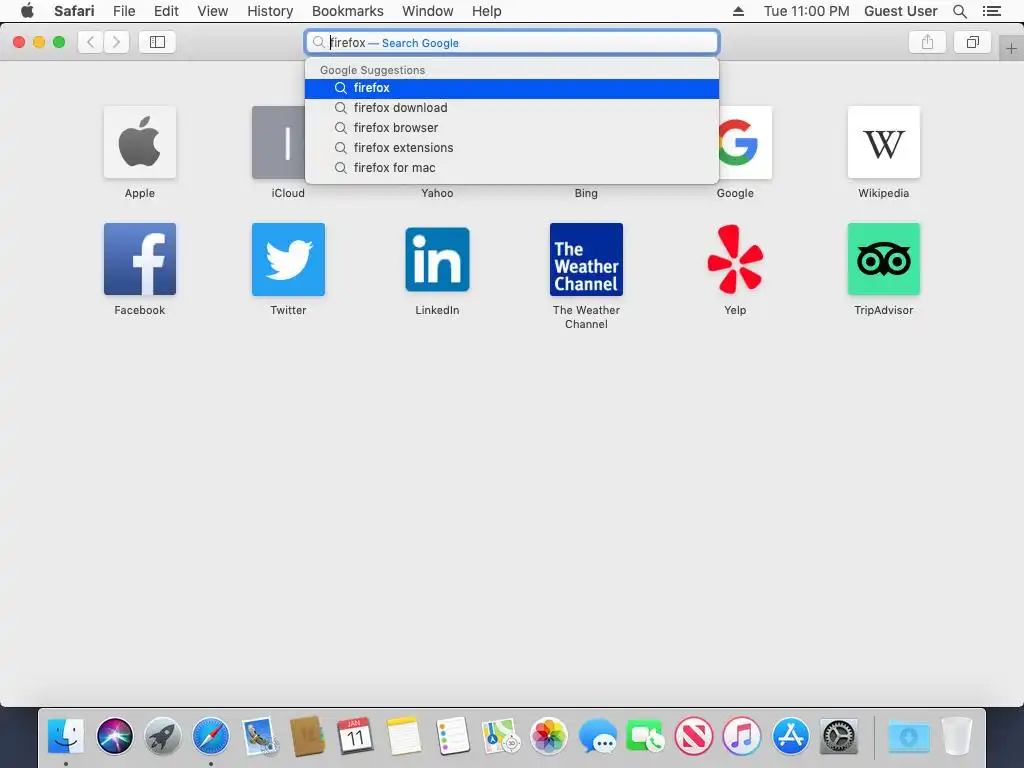This screenshot has width=1024, height=768.
Task: Open the Safari menu
Action: [74, 11]
